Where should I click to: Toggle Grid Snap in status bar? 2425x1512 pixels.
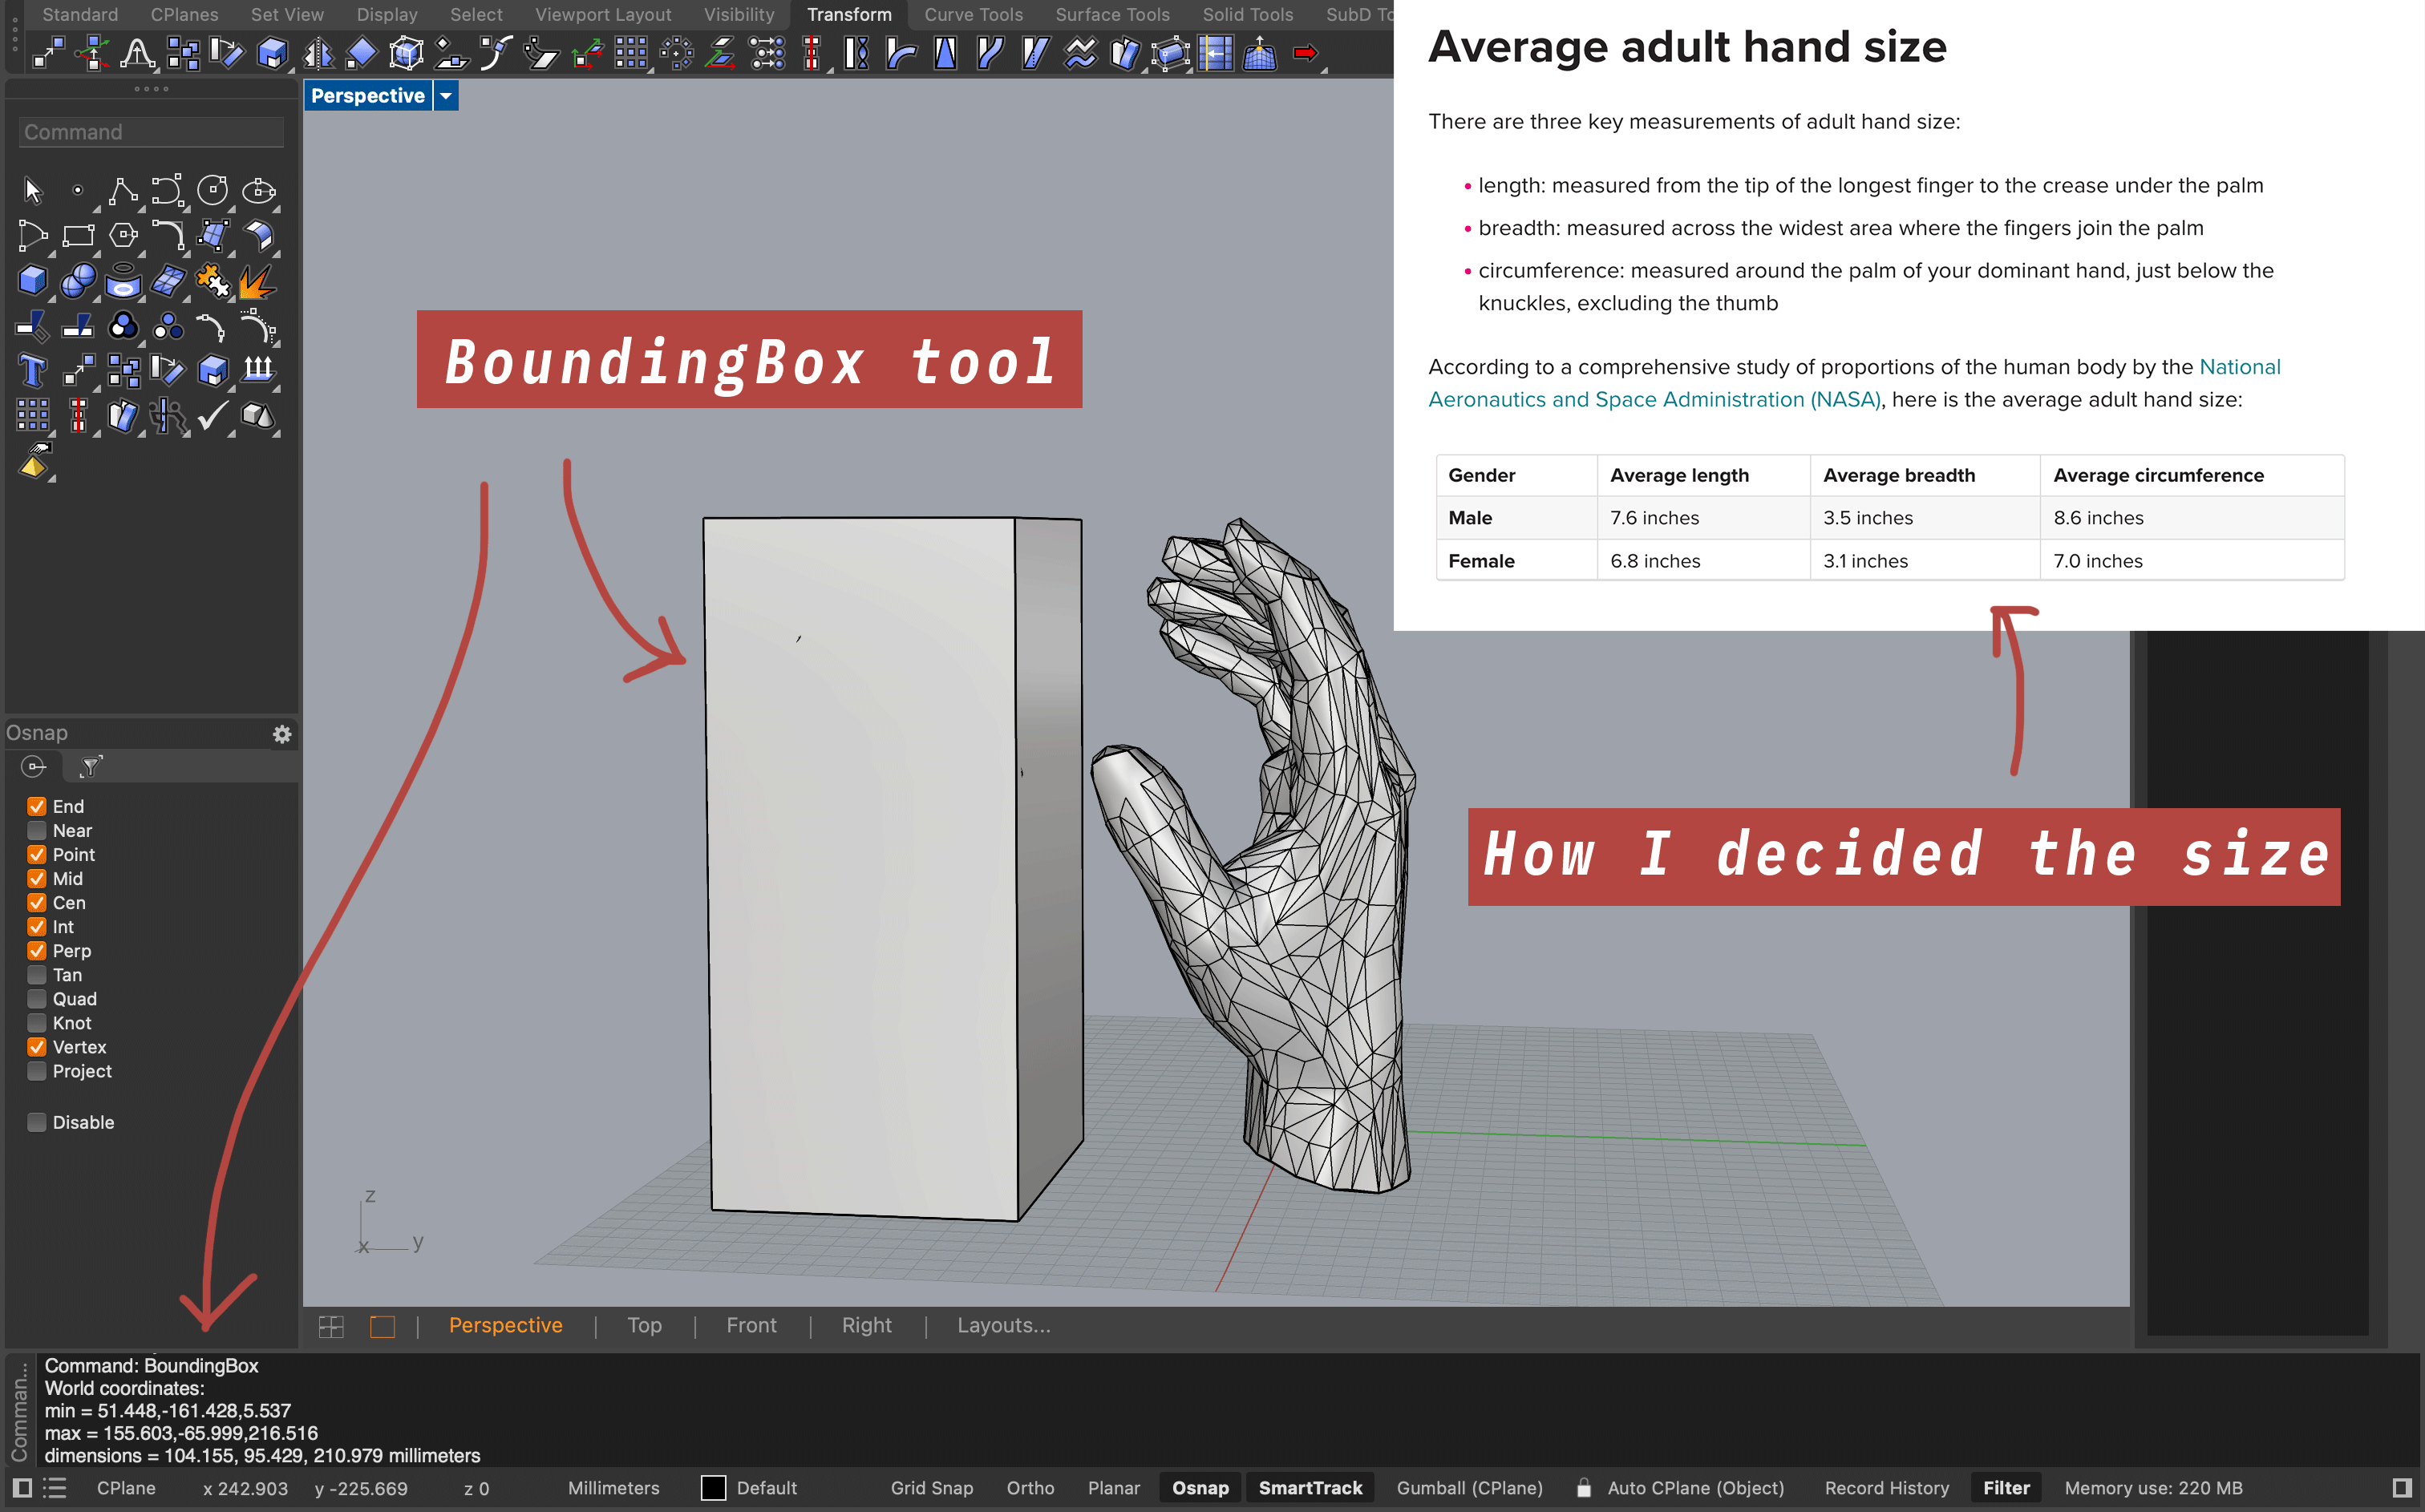click(x=931, y=1488)
